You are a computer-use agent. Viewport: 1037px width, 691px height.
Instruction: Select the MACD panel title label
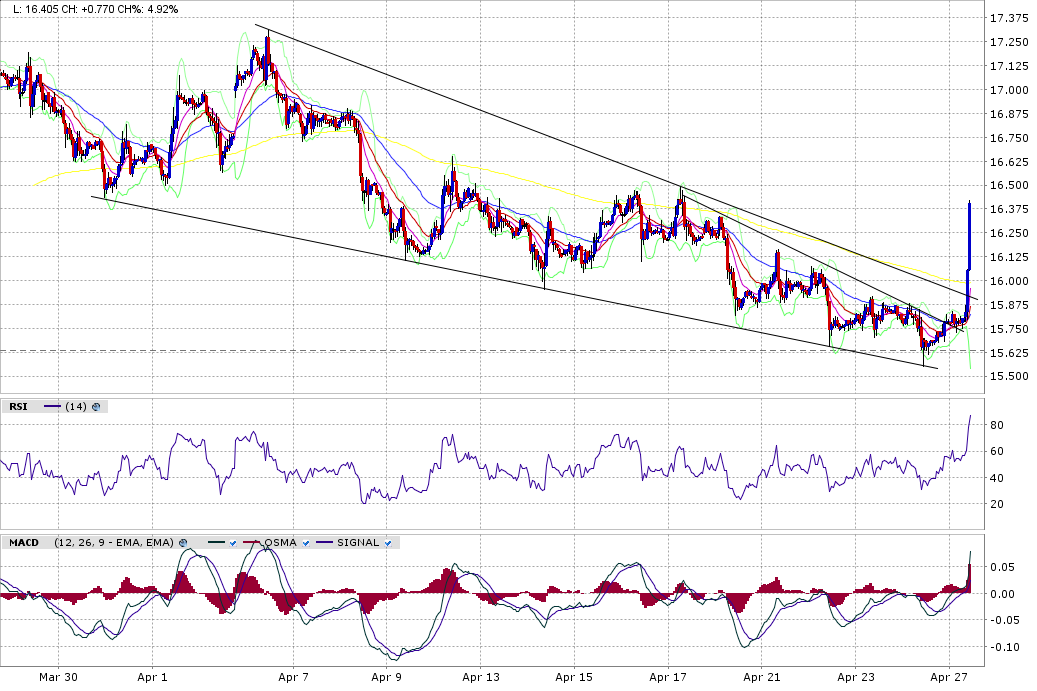[x=24, y=543]
